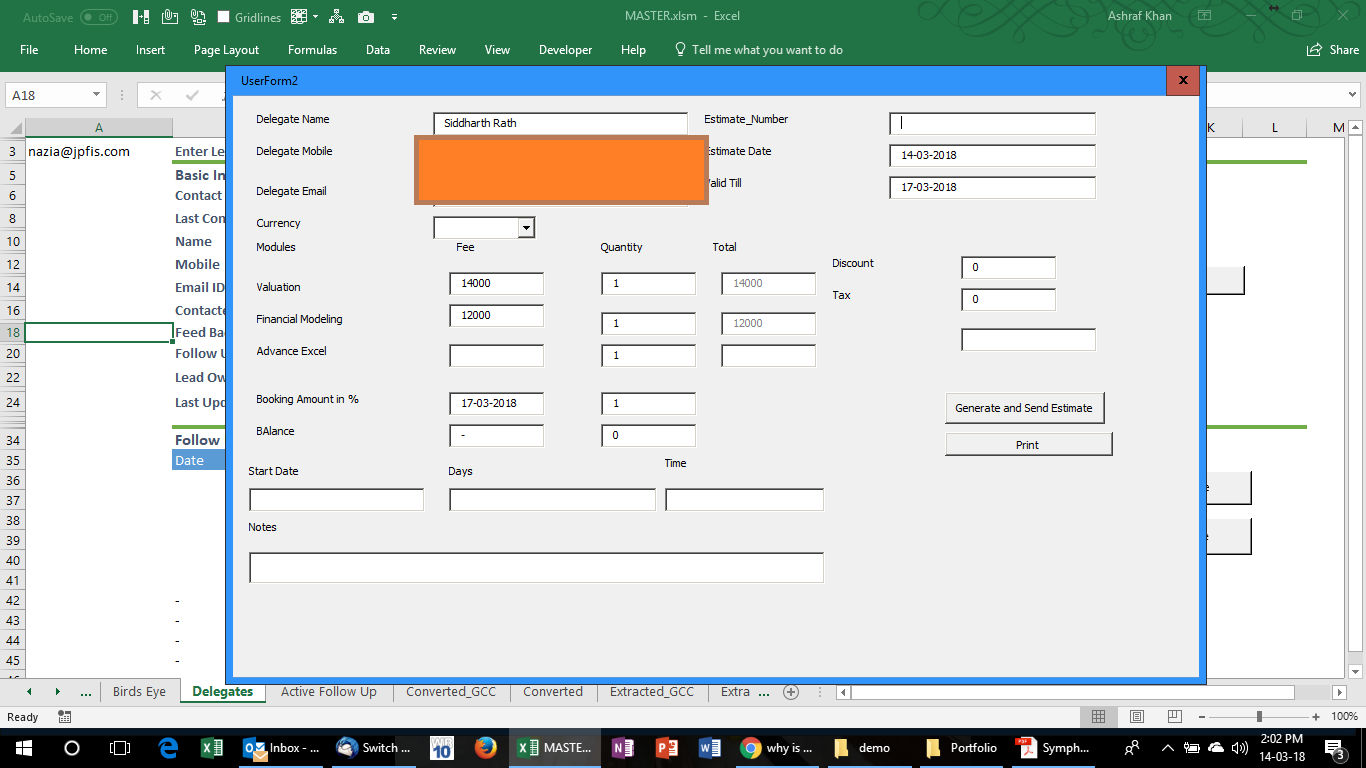1366x768 pixels.
Task: Open the OneNote icon on the taskbar
Action: [622, 747]
